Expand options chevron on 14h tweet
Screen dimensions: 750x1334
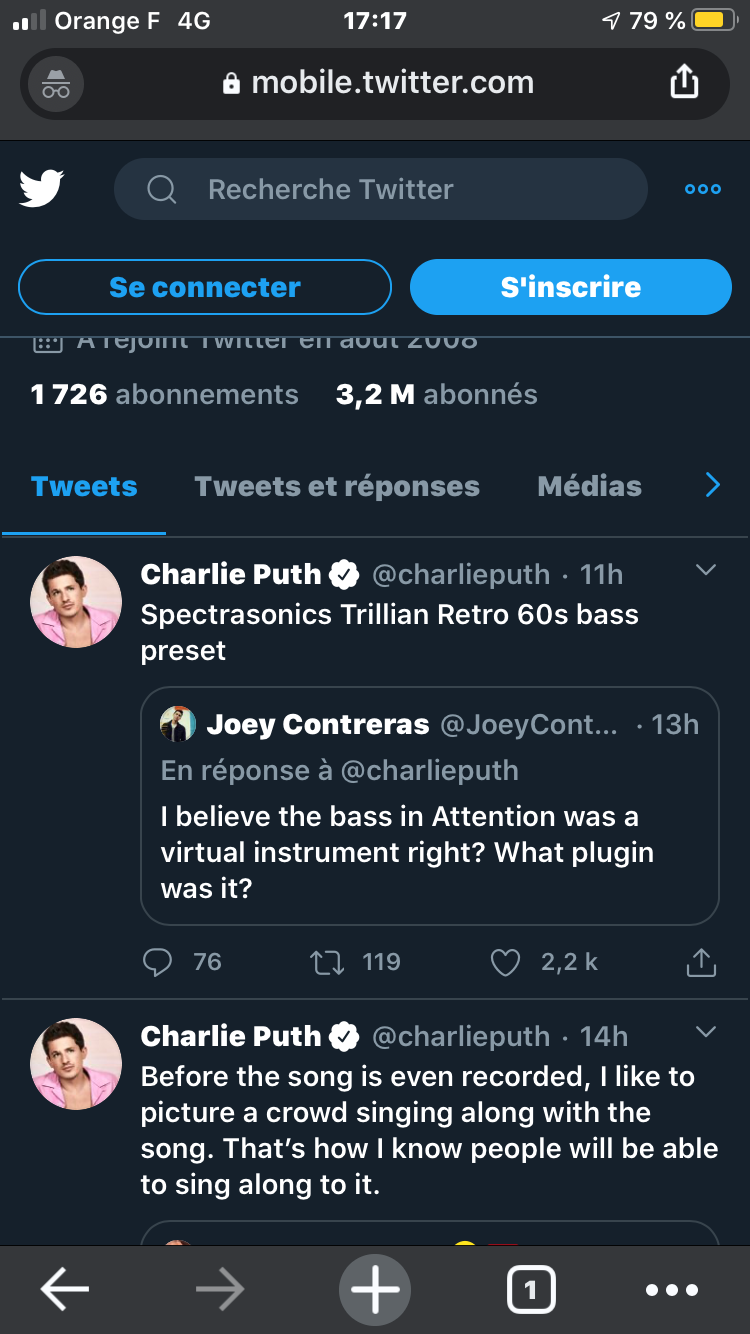706,1032
